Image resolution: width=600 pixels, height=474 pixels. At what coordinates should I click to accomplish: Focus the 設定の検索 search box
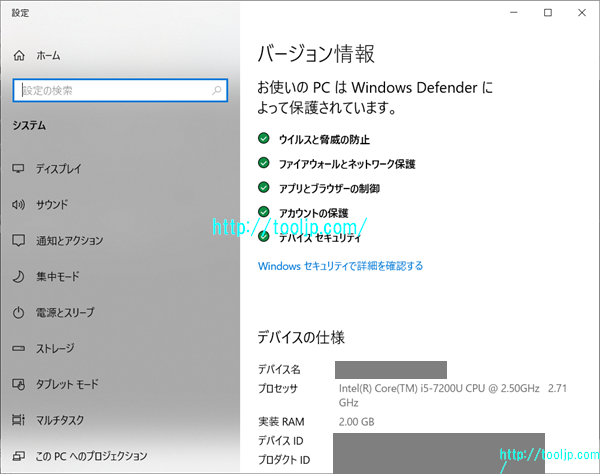(120, 90)
